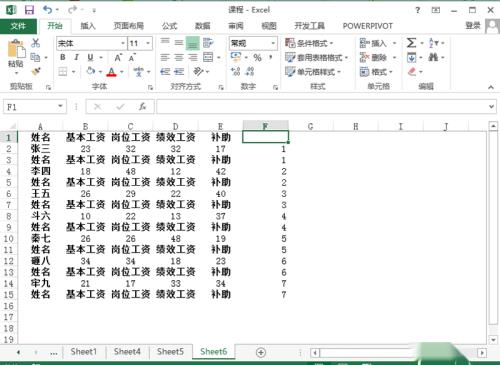Open the font name dropdown
The image size is (500, 365).
(x=123, y=43)
